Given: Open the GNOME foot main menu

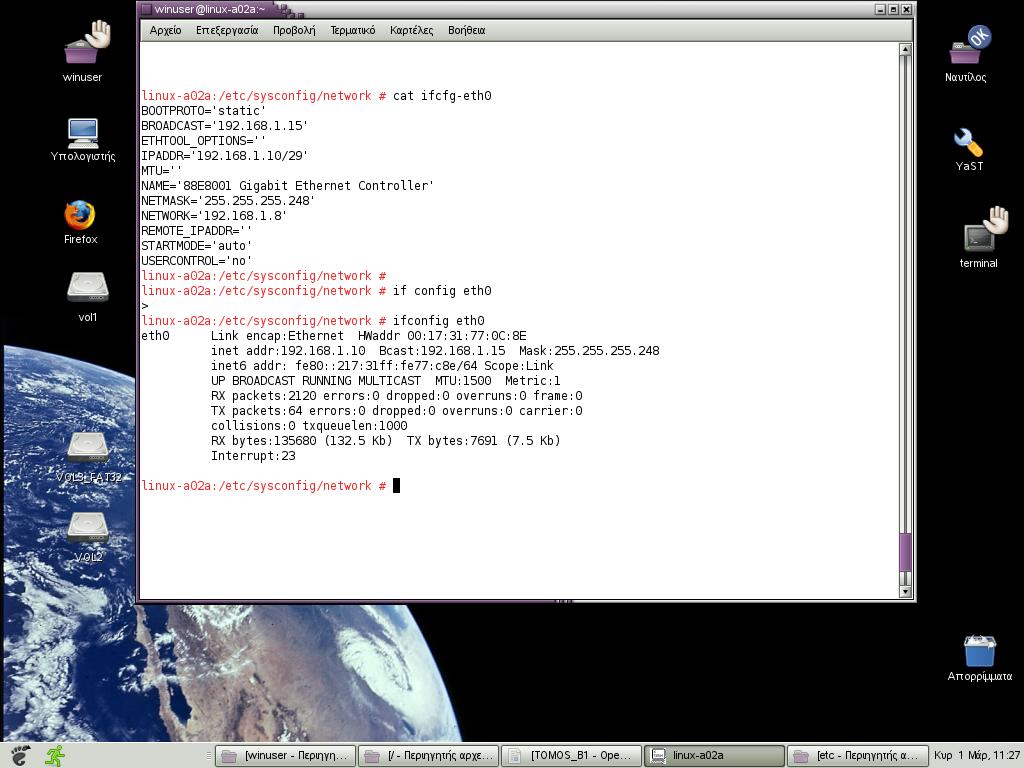Looking at the screenshot, I should pos(20,756).
